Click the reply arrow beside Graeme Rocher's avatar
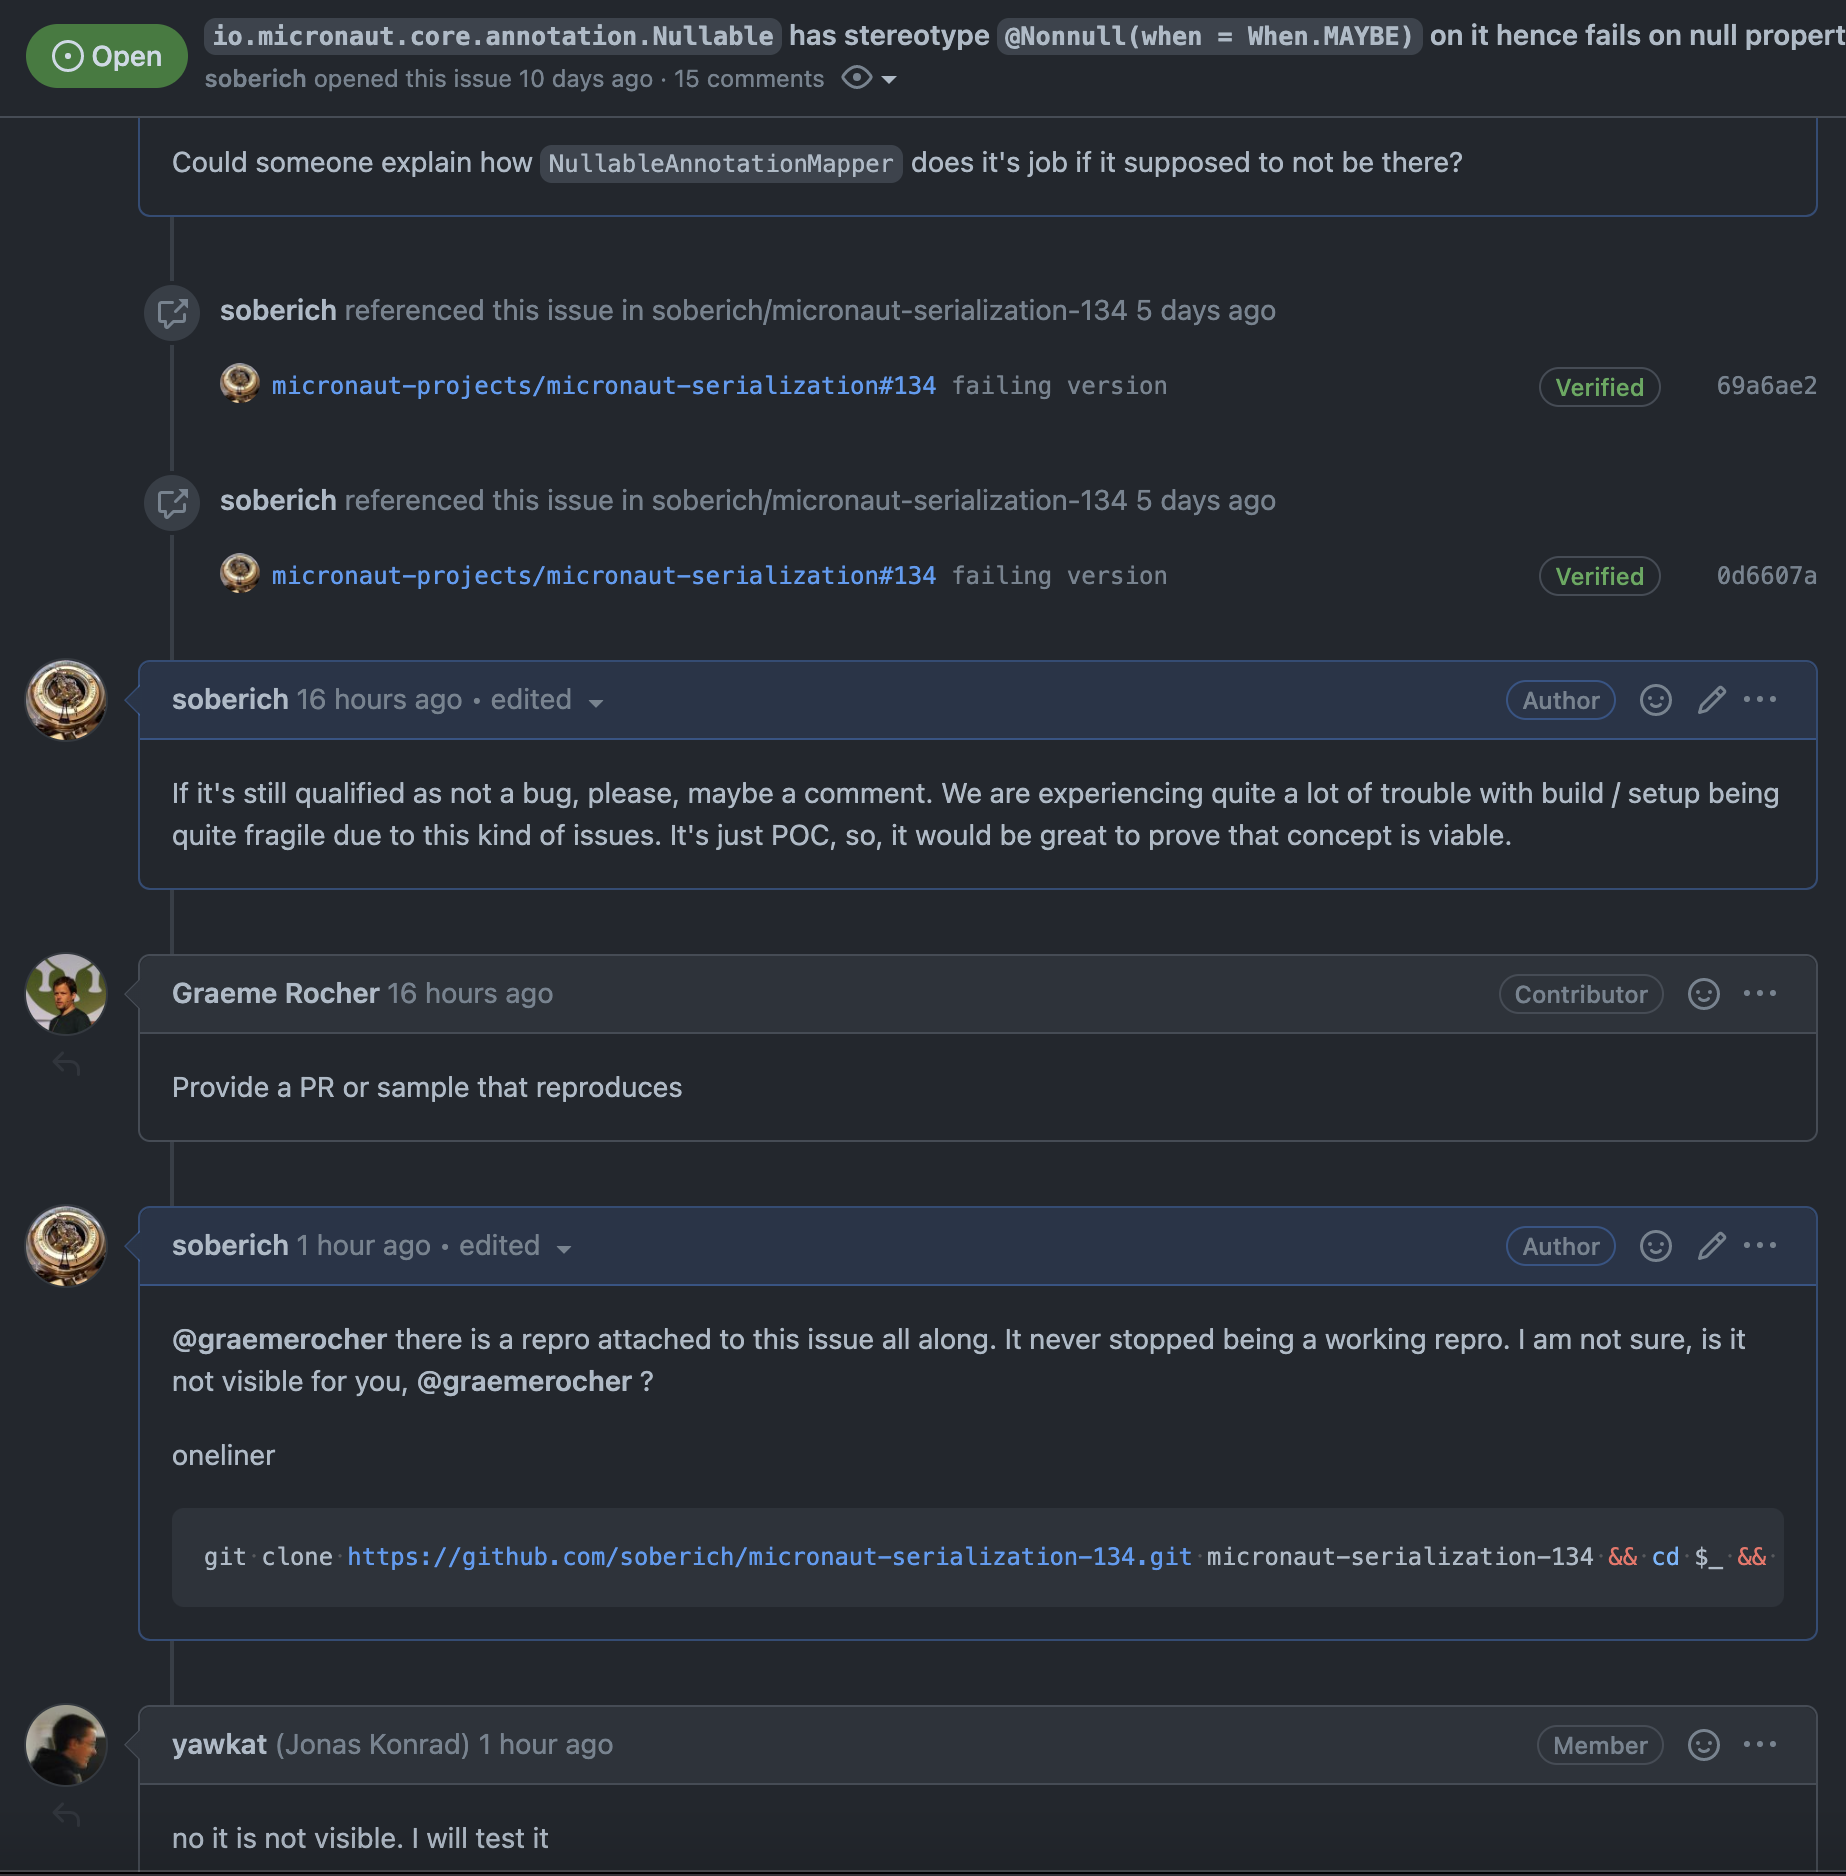 pyautogui.click(x=65, y=1063)
